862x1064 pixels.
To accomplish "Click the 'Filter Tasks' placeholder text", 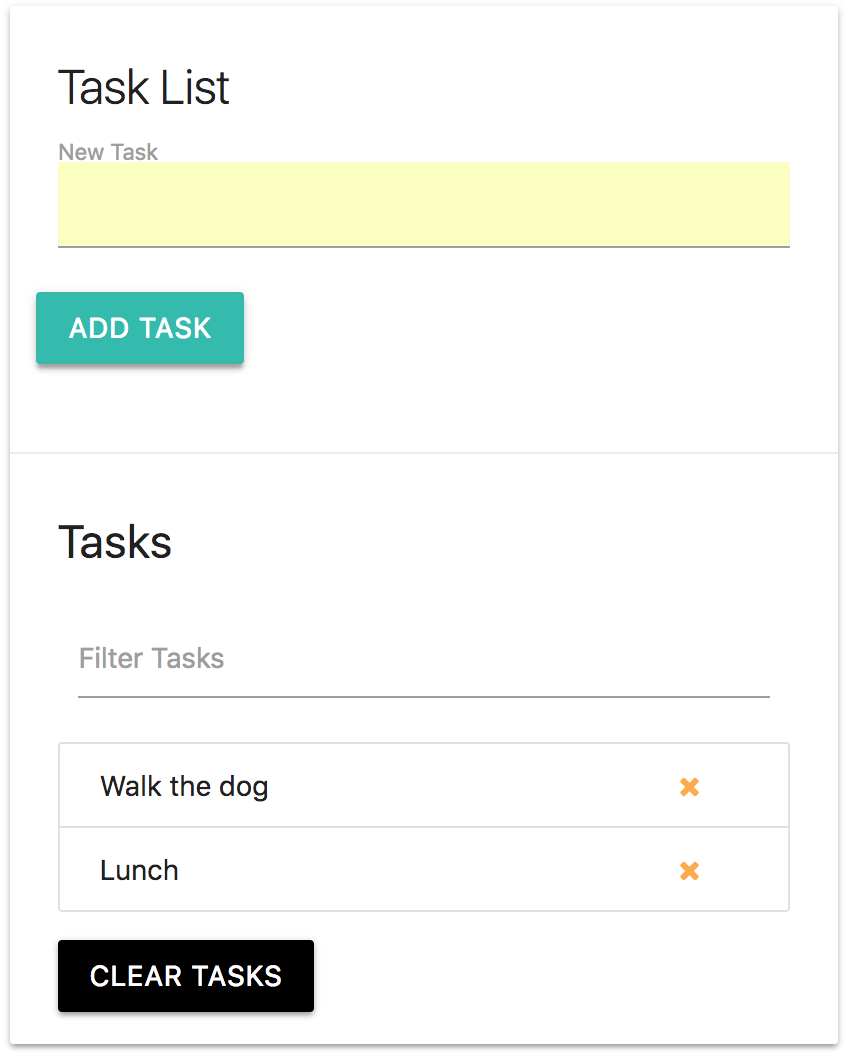I will pos(151,658).
